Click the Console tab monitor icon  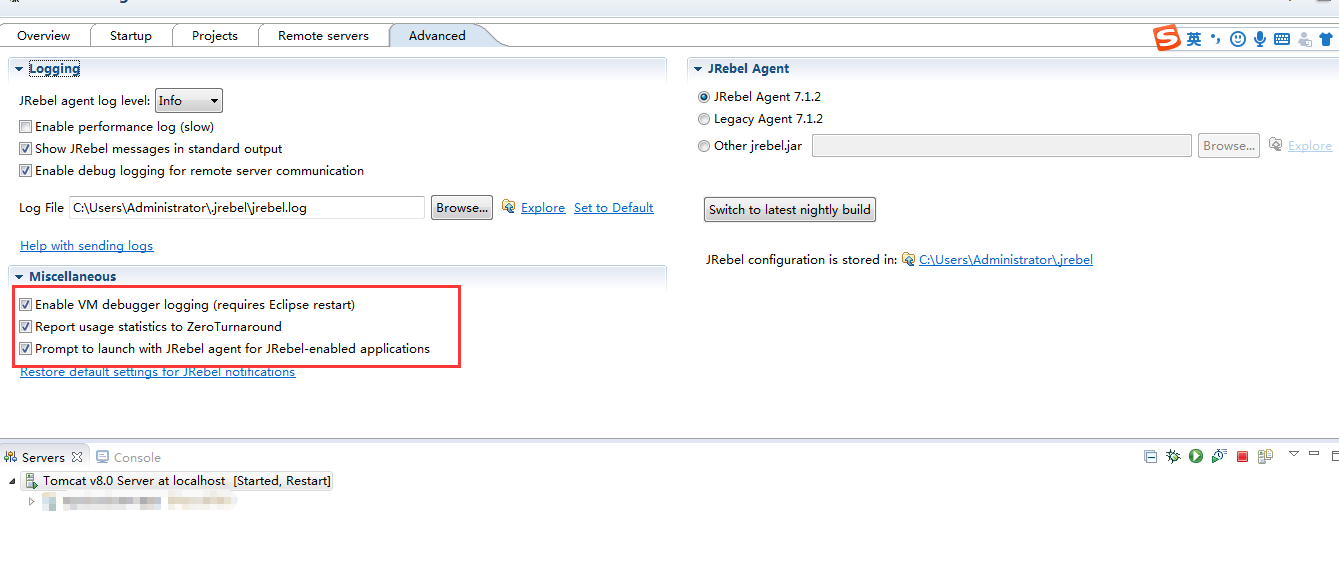coord(103,457)
